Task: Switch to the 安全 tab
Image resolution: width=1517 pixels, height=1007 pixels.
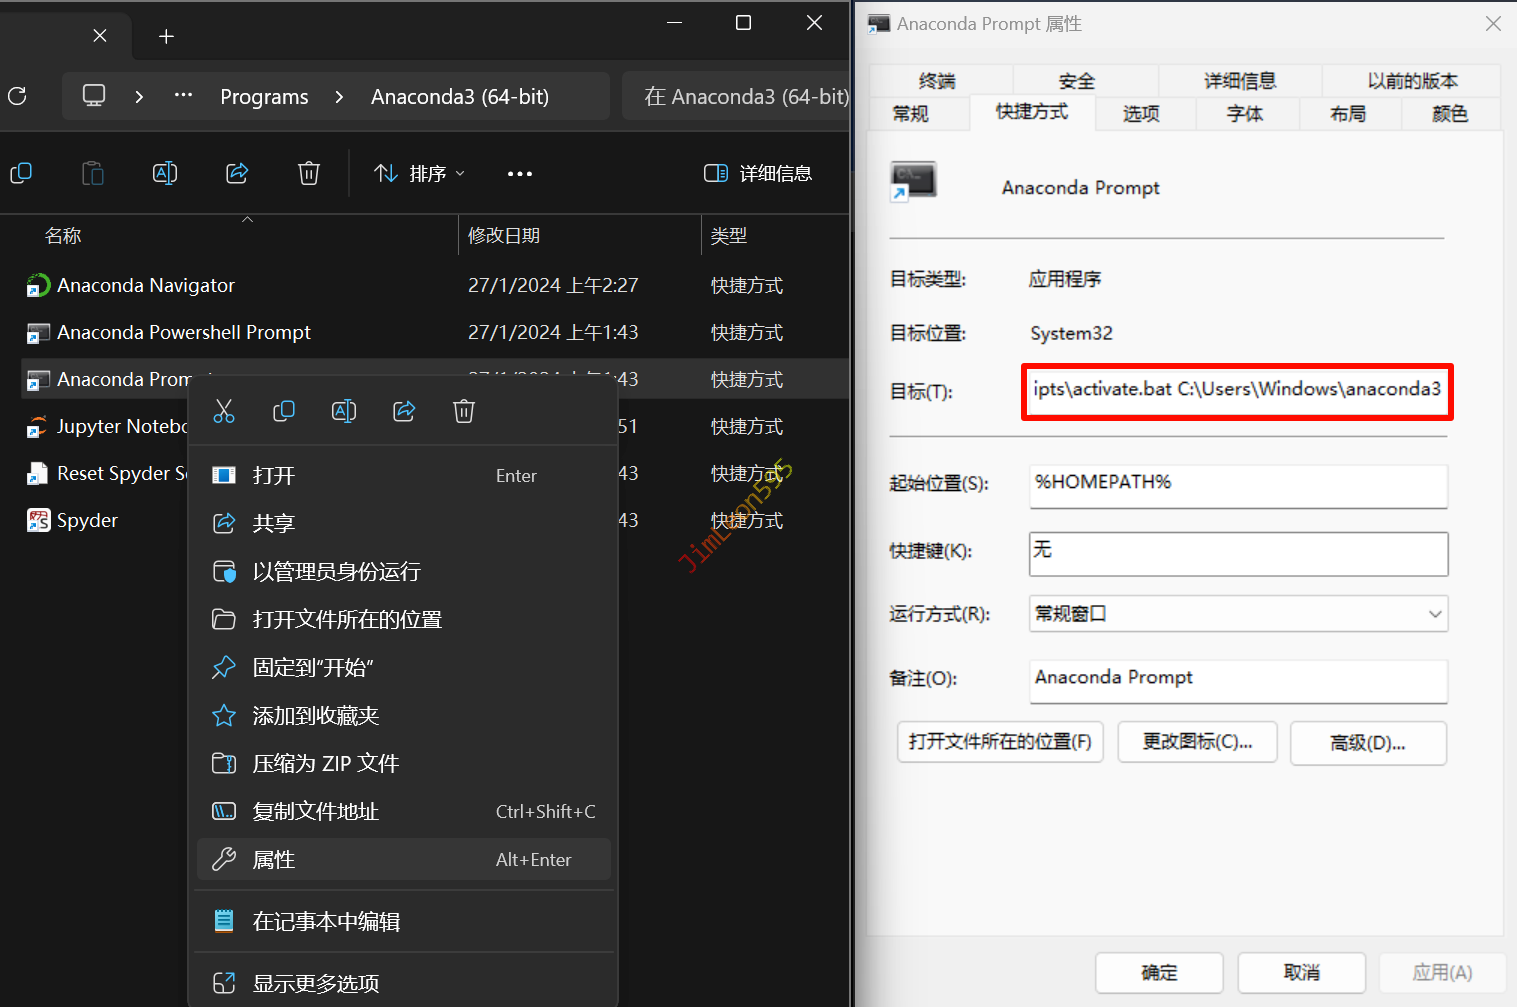Action: coord(1076,82)
